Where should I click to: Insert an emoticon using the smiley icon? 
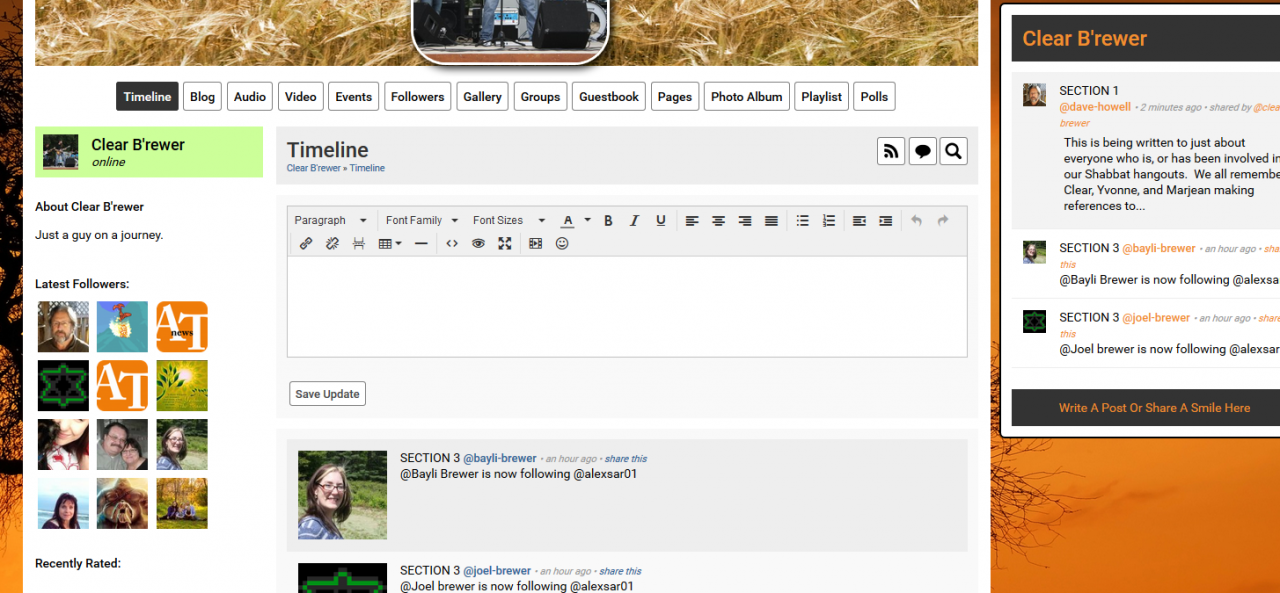coord(562,243)
